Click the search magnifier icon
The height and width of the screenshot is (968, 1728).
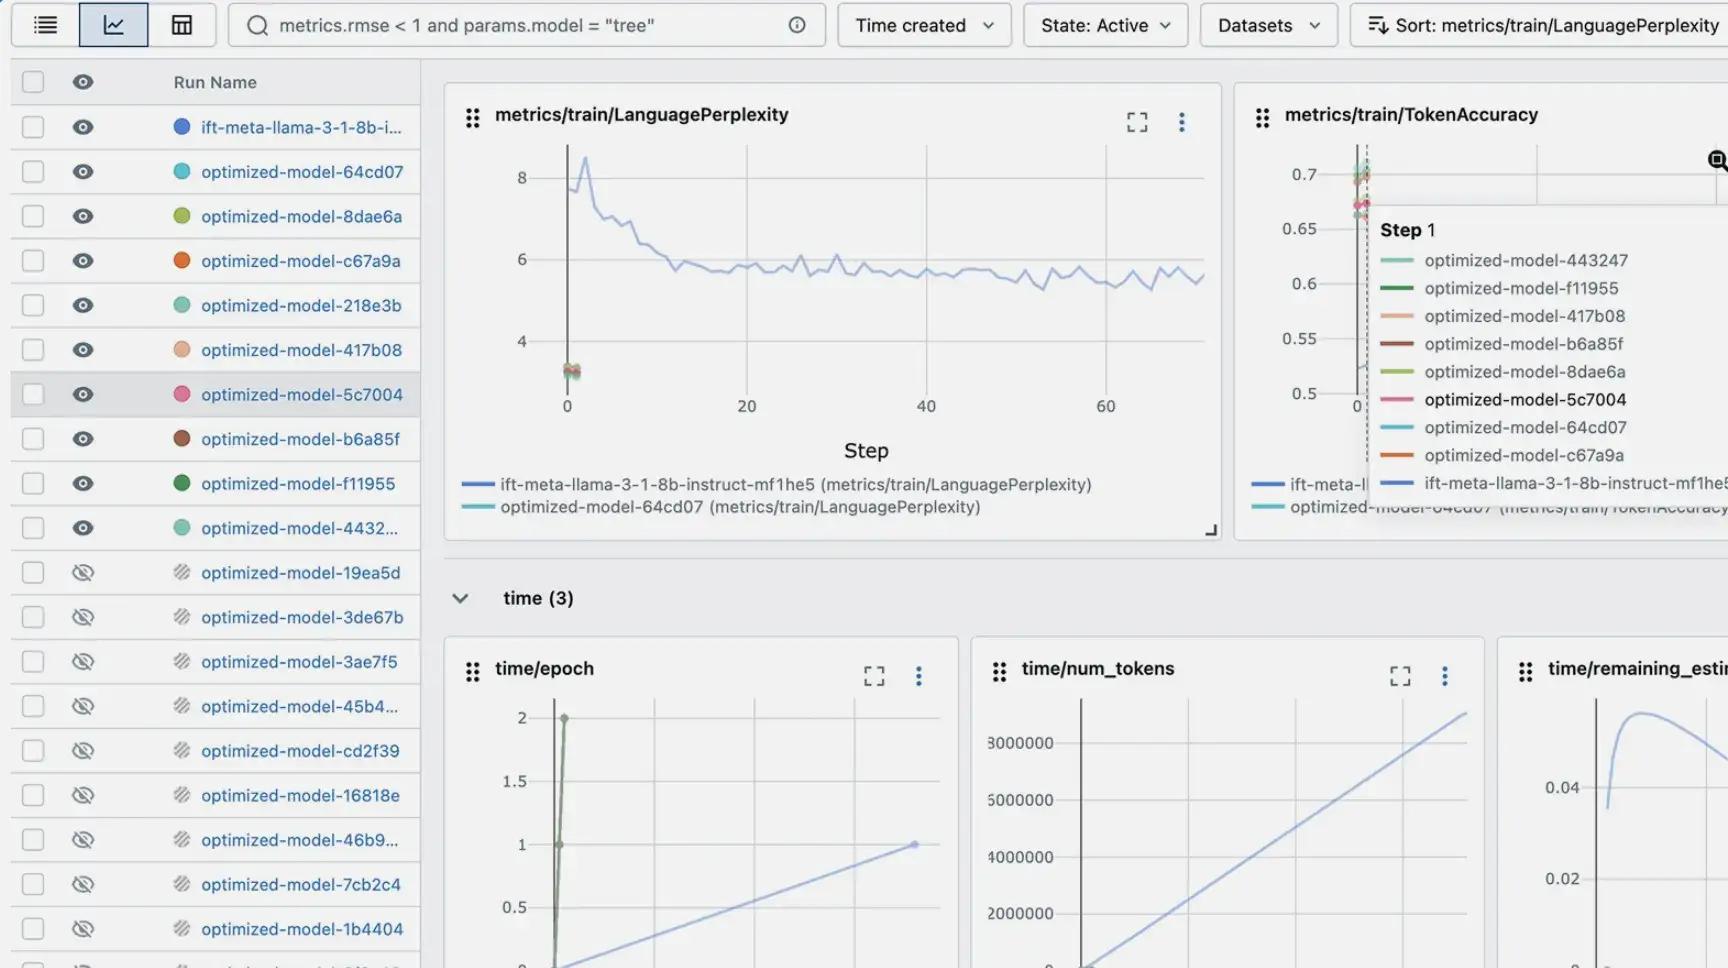(x=258, y=25)
